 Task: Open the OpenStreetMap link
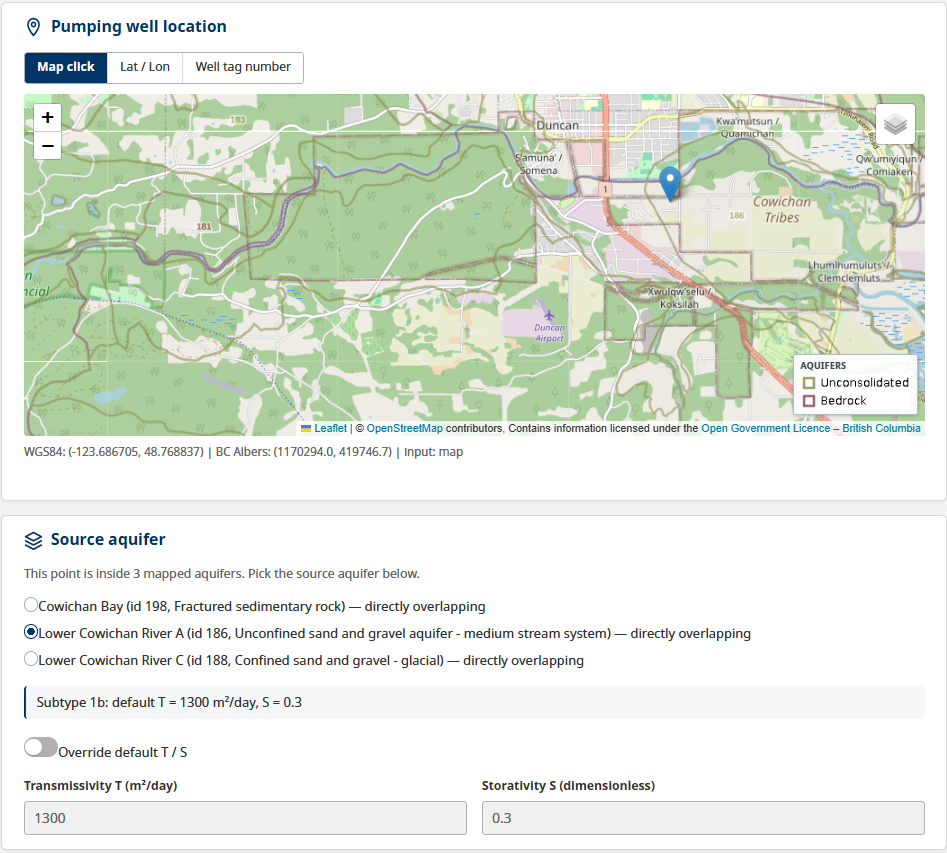pos(404,428)
